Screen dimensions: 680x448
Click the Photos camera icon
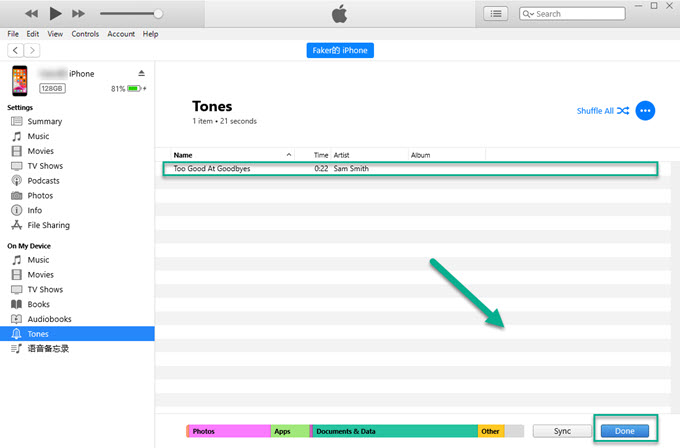[x=16, y=196]
